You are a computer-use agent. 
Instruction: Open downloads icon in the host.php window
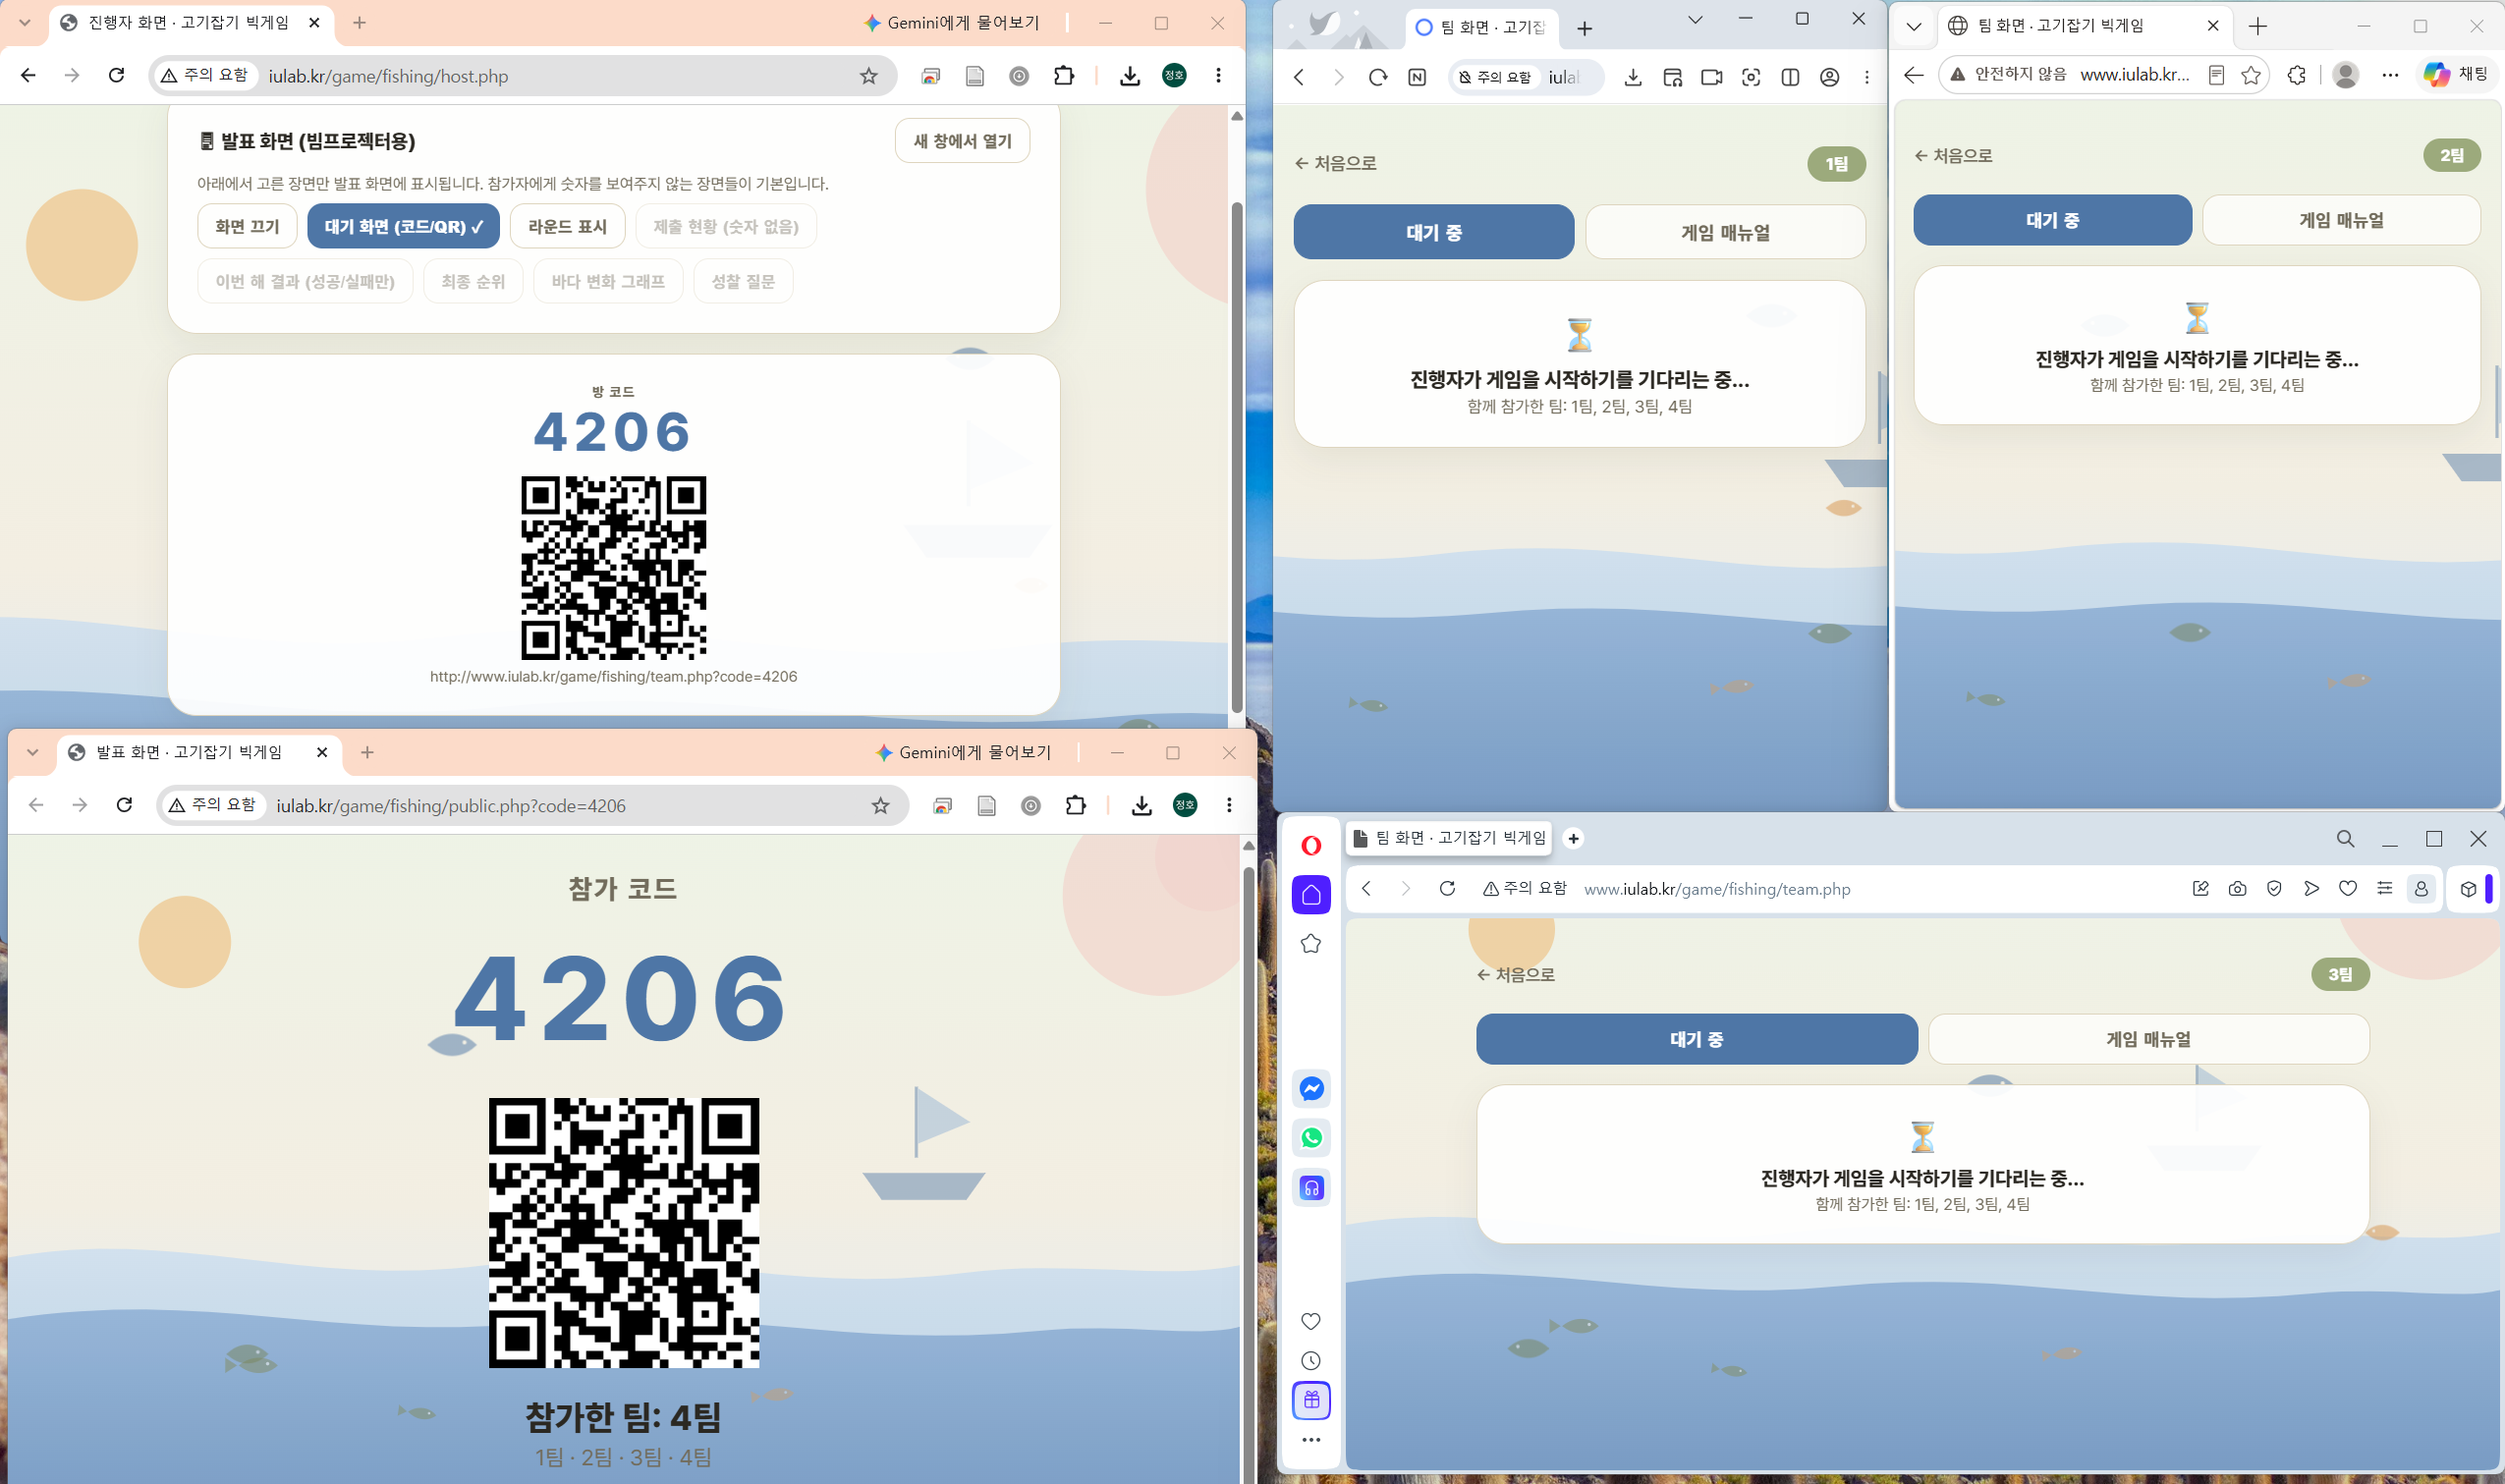(x=1130, y=76)
